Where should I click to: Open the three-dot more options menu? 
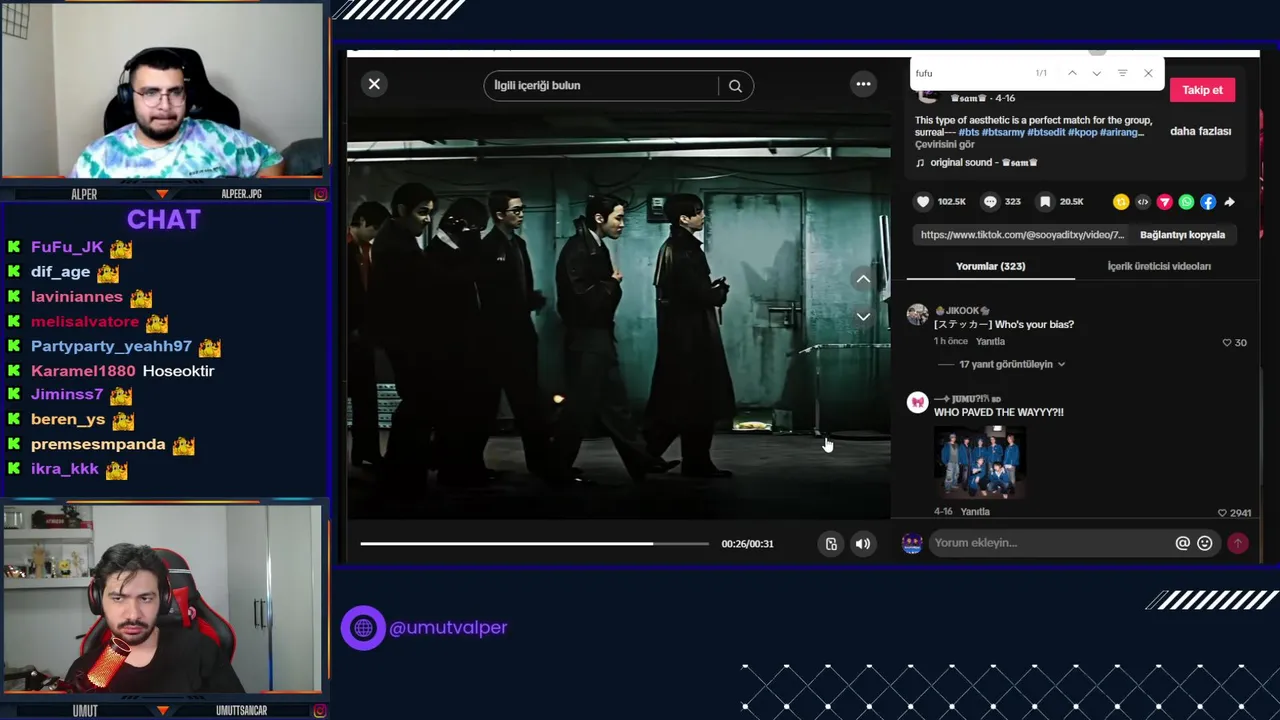[x=863, y=84]
